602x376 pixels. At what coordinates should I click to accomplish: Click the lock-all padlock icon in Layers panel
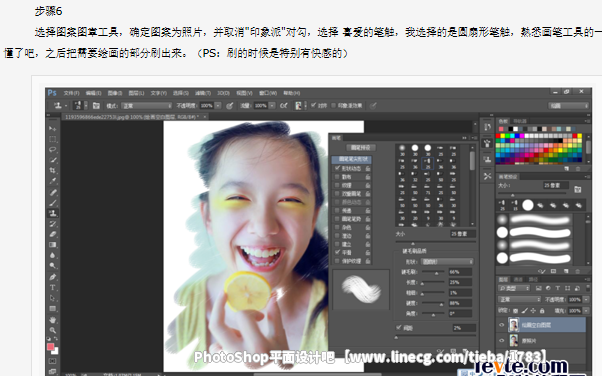coord(542,310)
